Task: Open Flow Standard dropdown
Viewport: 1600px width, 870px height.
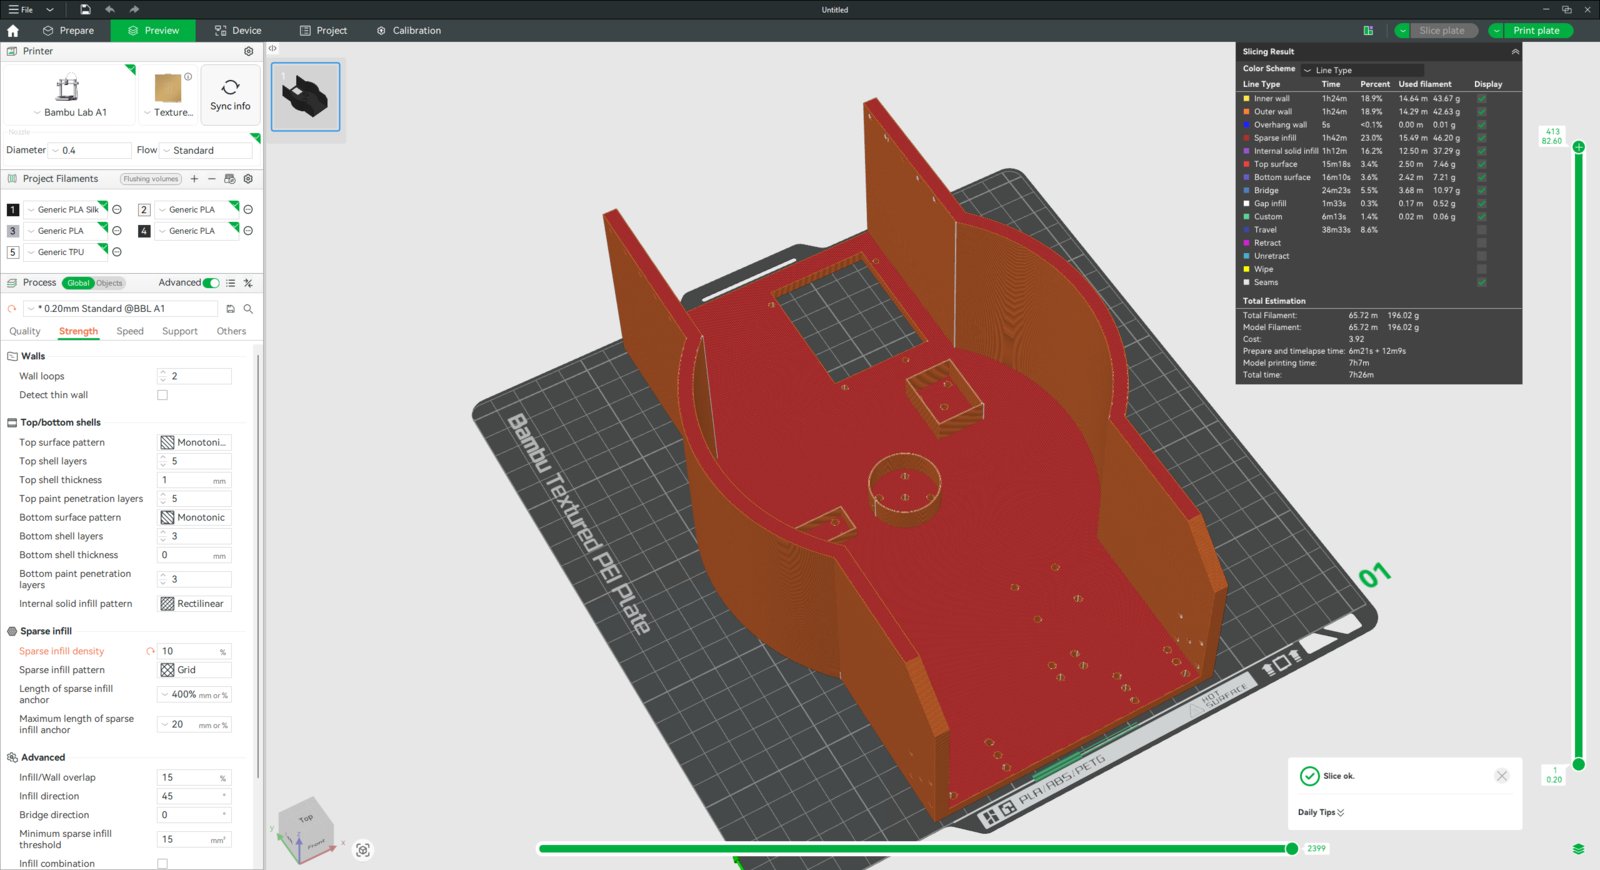Action: (206, 151)
